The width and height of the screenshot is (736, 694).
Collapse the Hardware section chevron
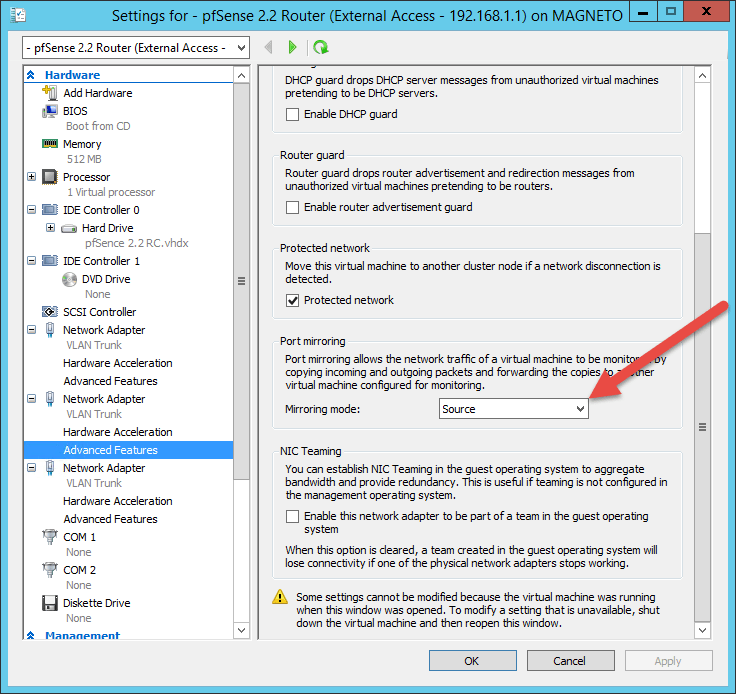[31, 75]
